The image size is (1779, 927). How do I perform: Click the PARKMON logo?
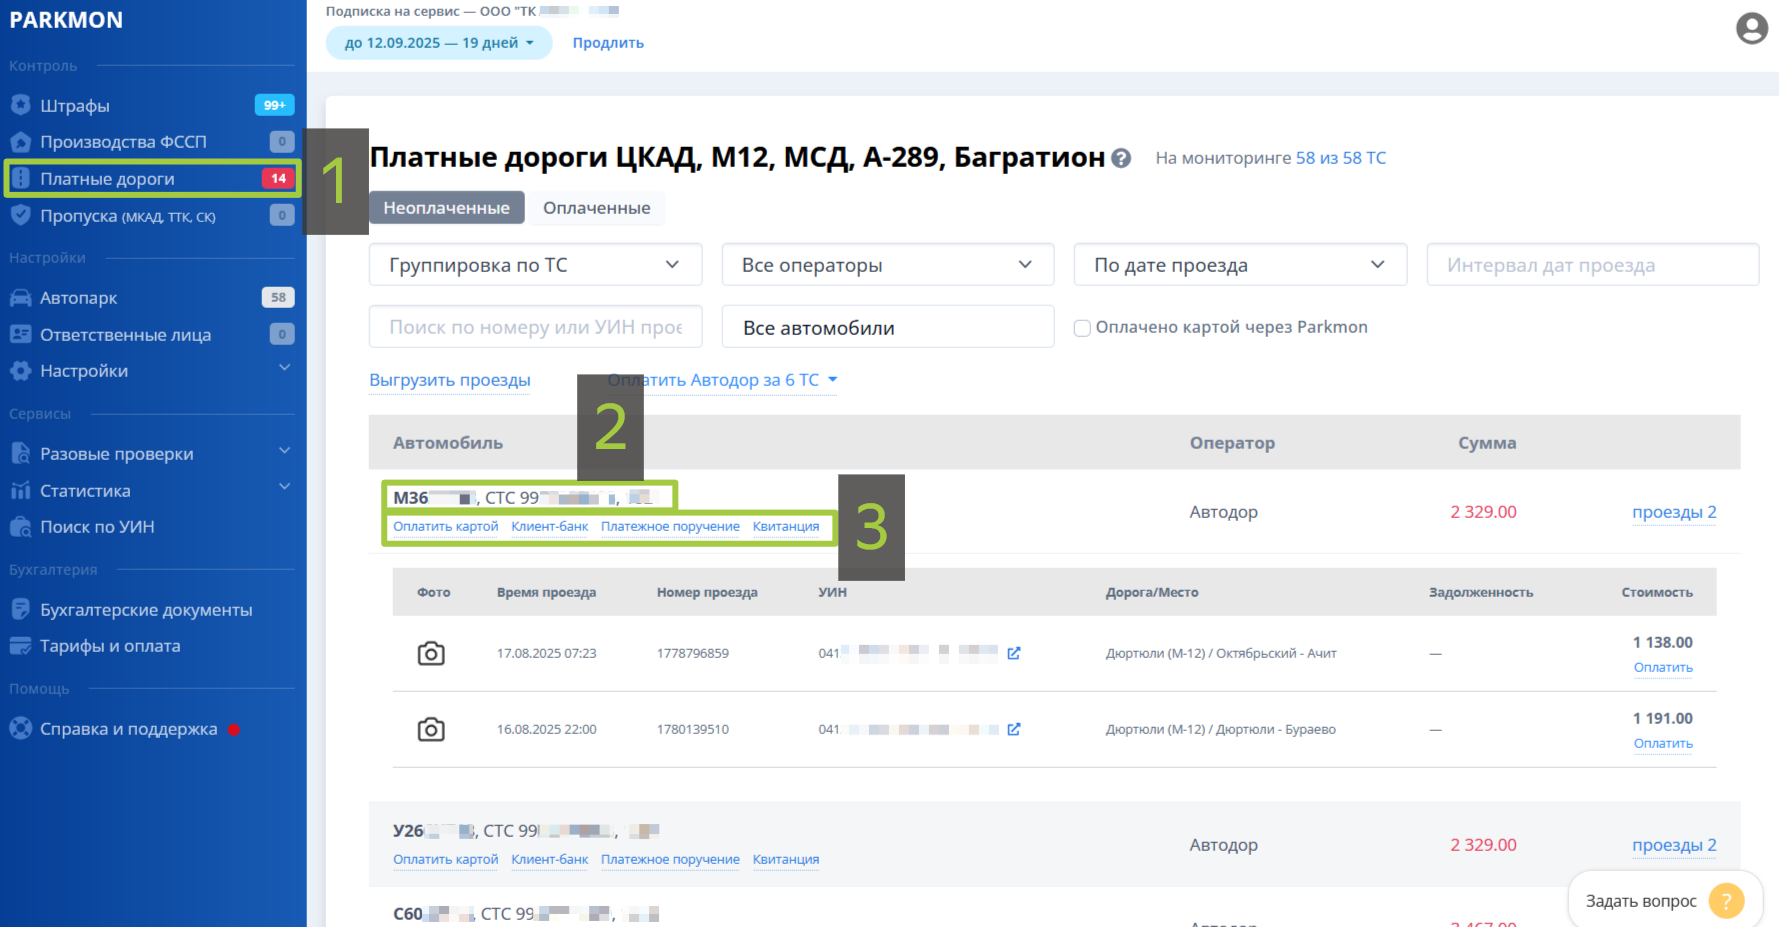point(66,20)
